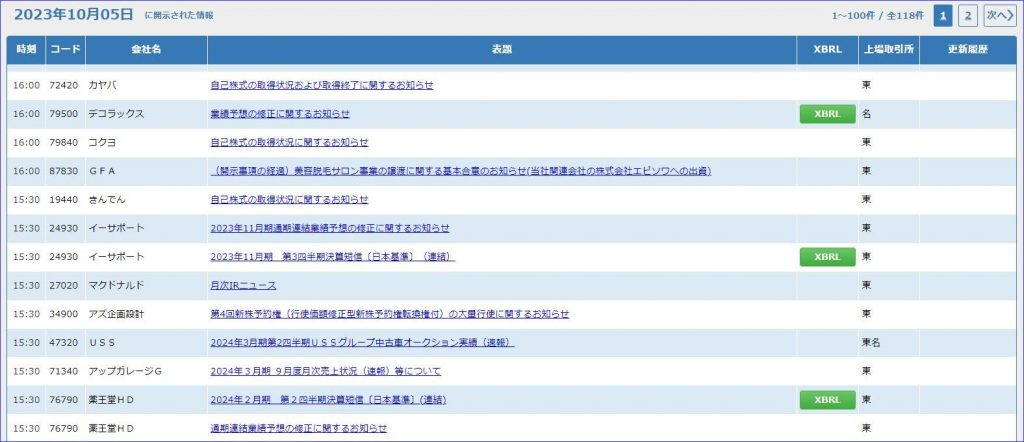Open マクドナルド 月次IRニュース link
This screenshot has height=442, width=1024.
[243, 285]
